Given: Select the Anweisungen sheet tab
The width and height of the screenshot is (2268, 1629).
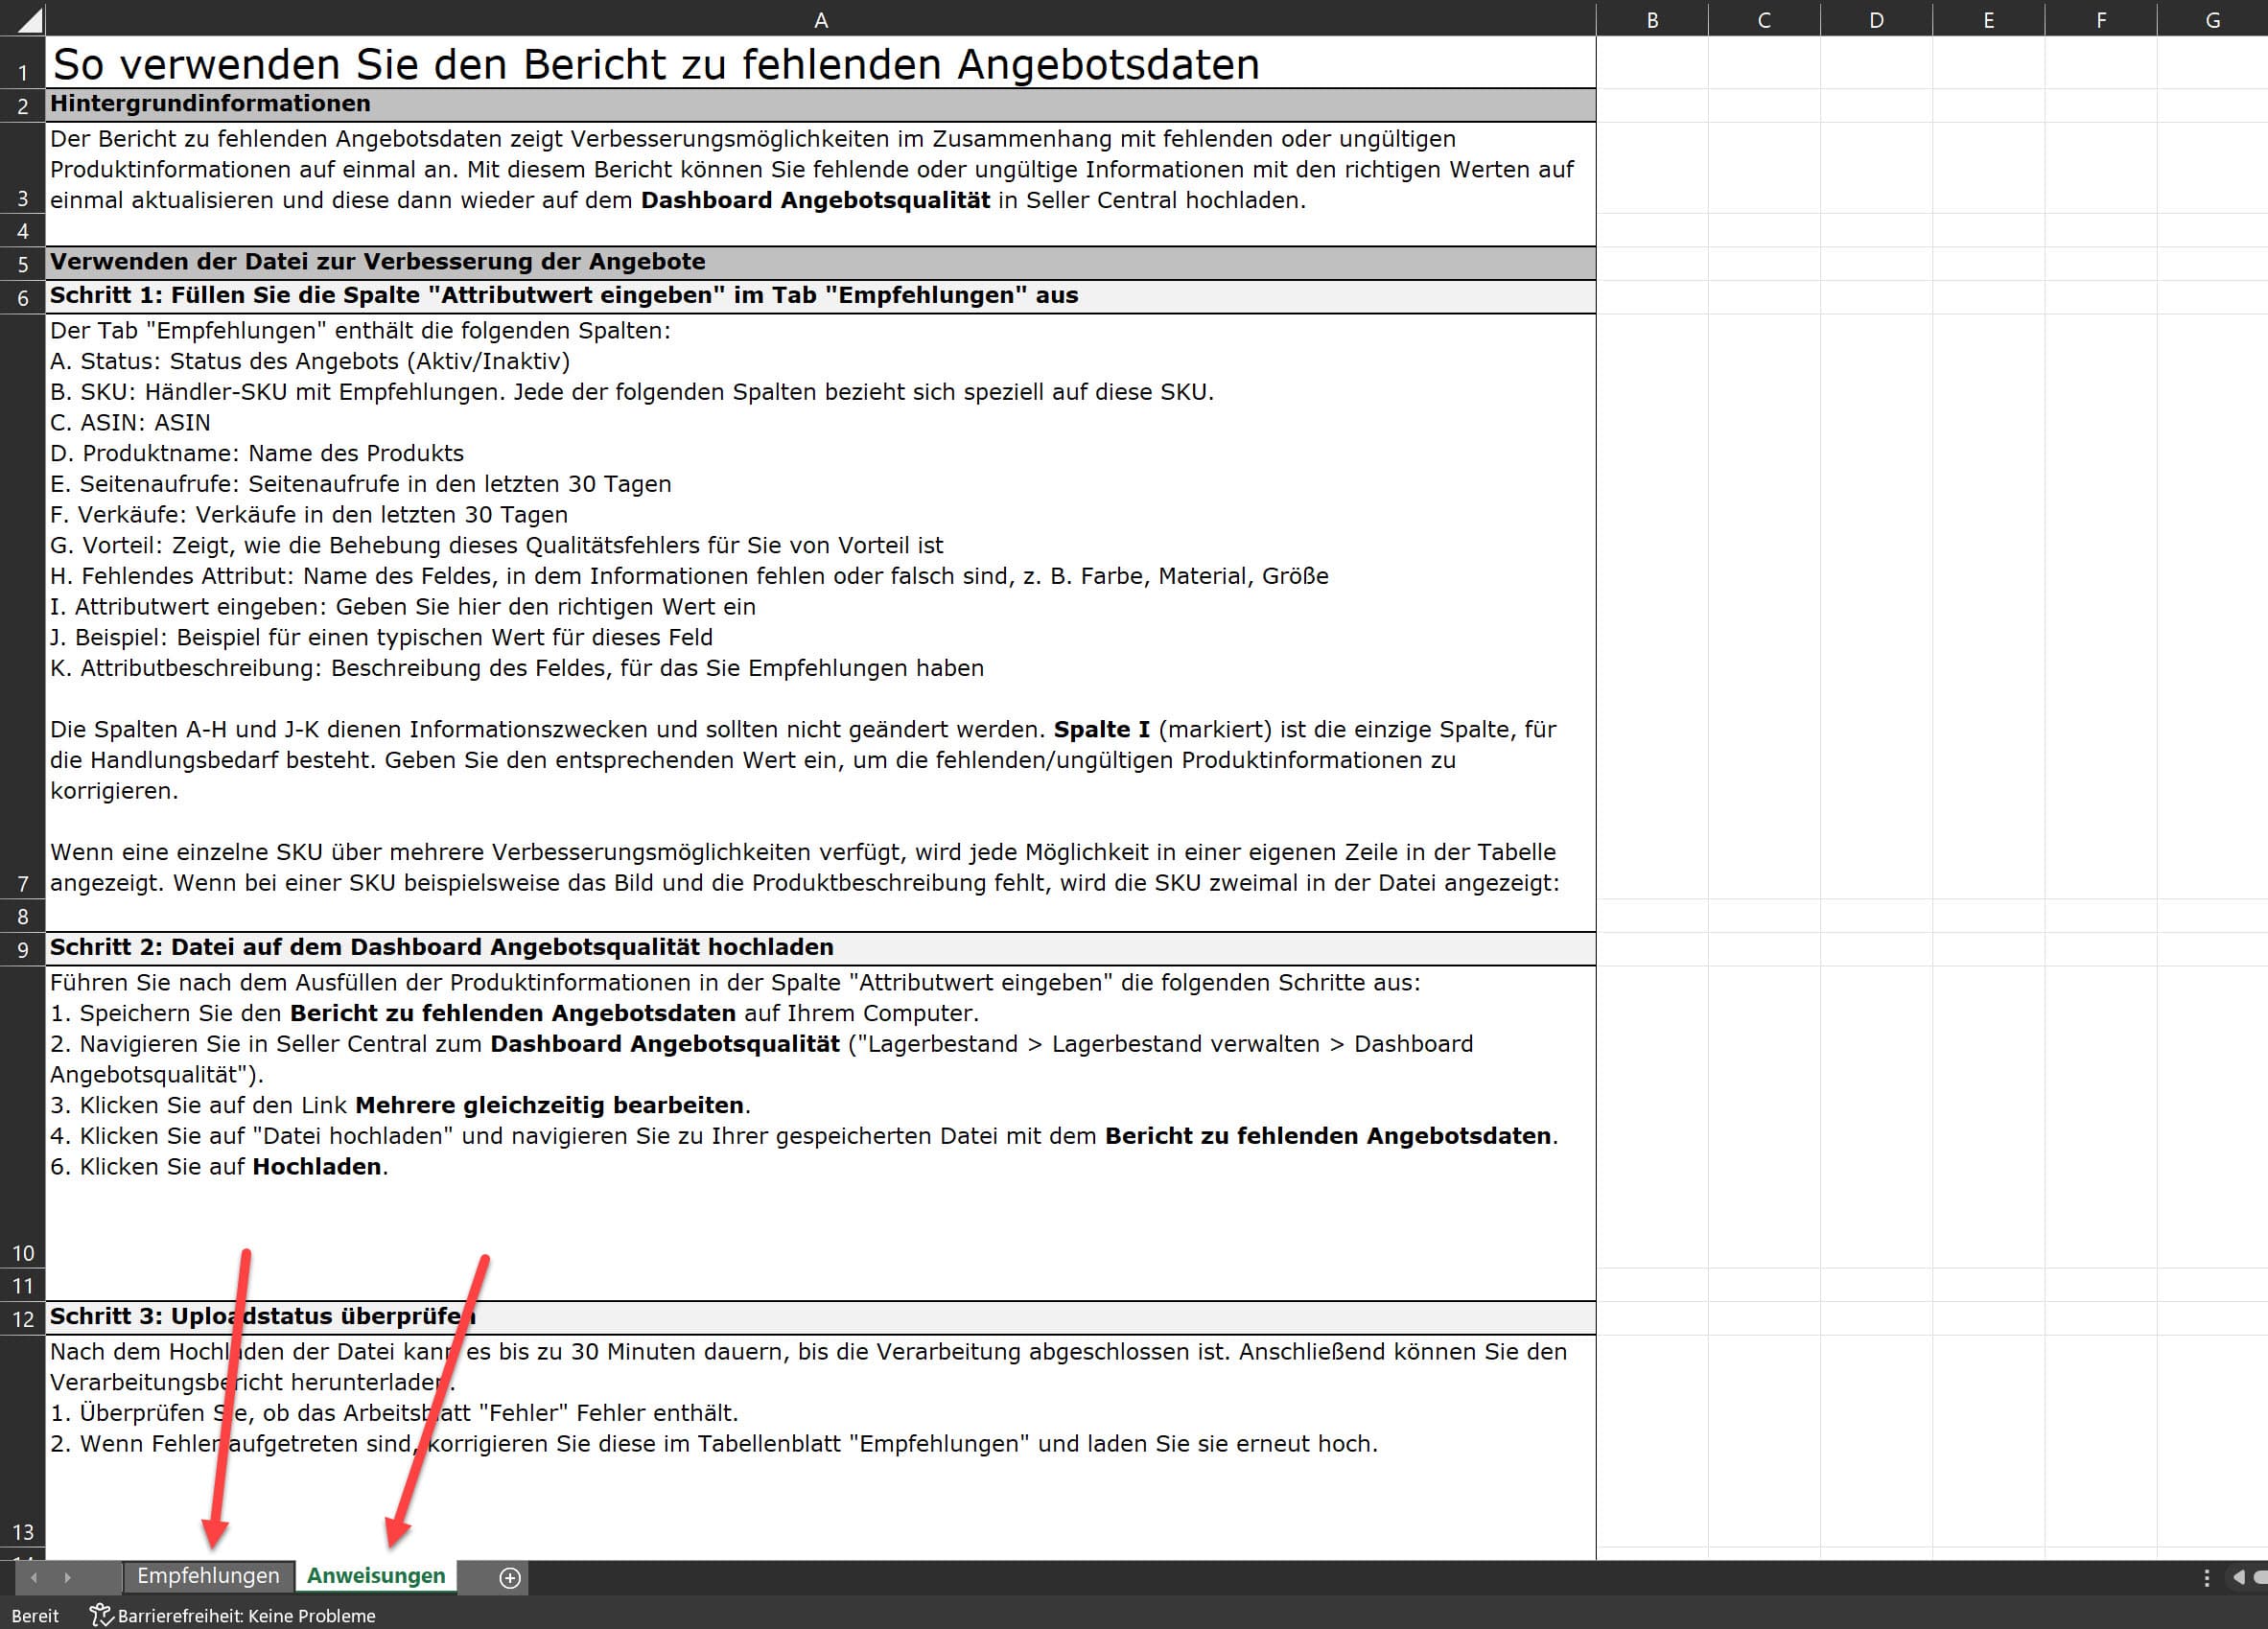Looking at the screenshot, I should tap(376, 1575).
